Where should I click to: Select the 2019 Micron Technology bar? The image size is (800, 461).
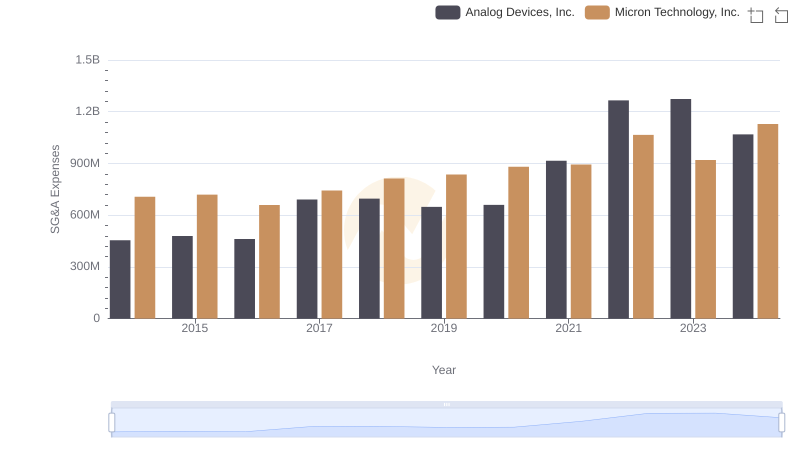click(456, 247)
